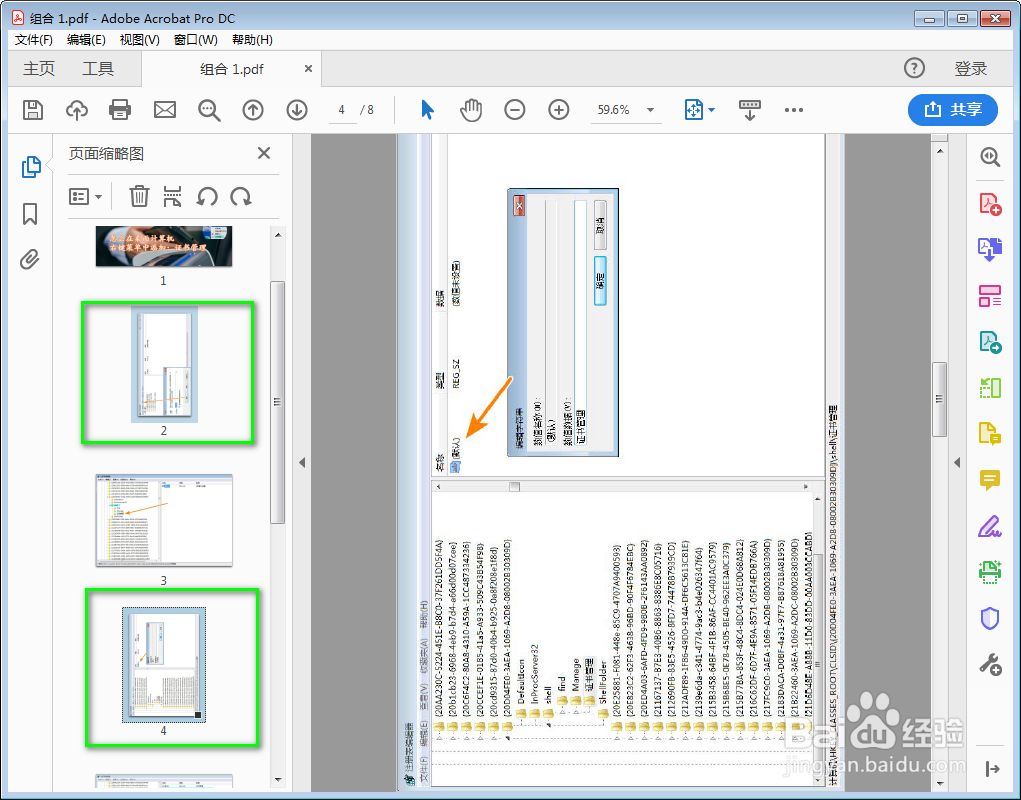Rotate selected pages counterclockwise
1021x800 pixels.
click(207, 196)
